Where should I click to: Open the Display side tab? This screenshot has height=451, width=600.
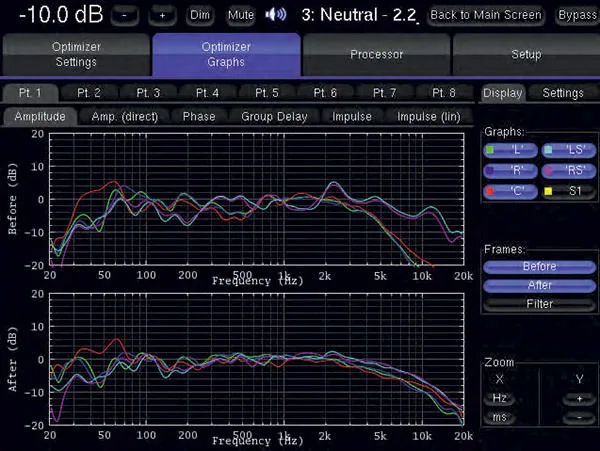pos(502,93)
